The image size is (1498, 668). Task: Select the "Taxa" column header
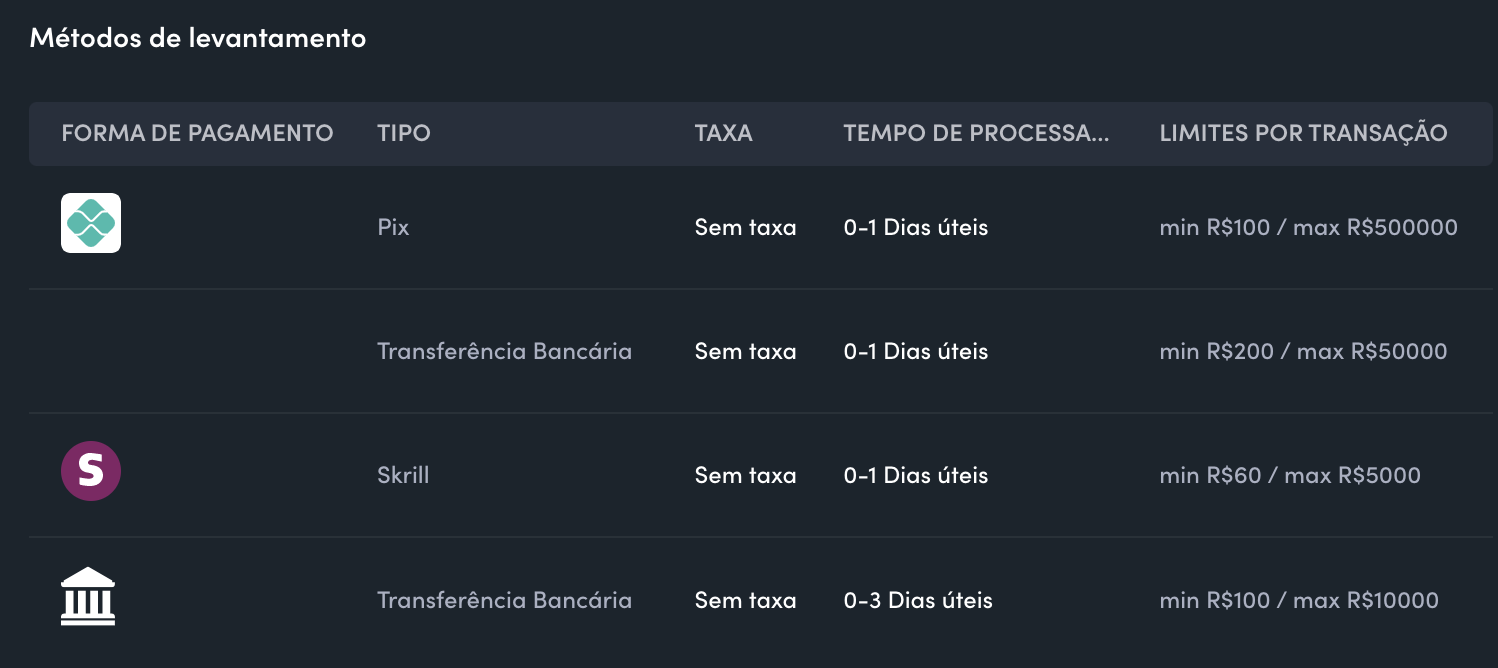click(723, 133)
